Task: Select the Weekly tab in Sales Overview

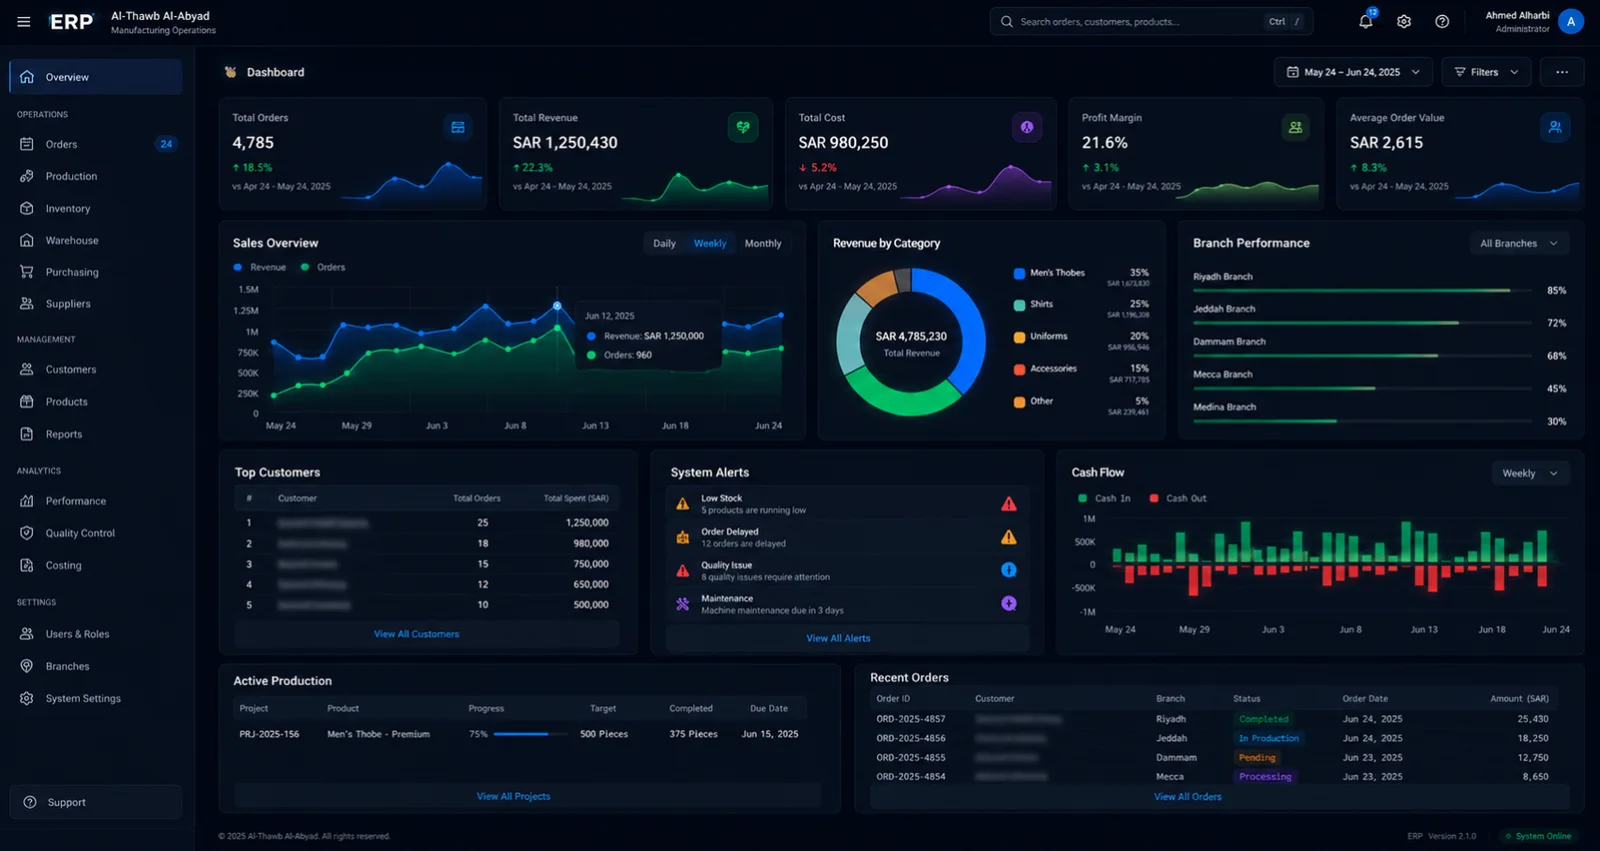Action: click(710, 243)
